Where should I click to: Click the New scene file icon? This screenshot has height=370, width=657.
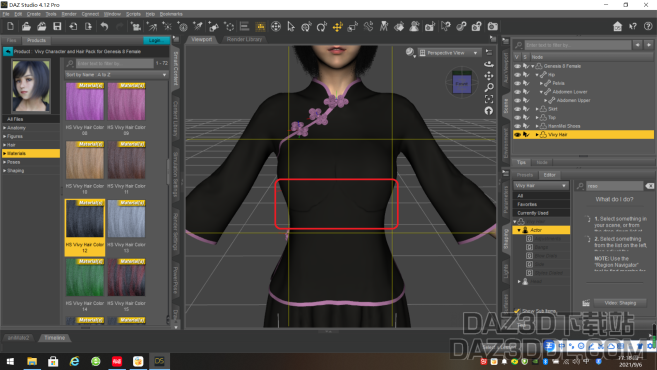click(10, 27)
